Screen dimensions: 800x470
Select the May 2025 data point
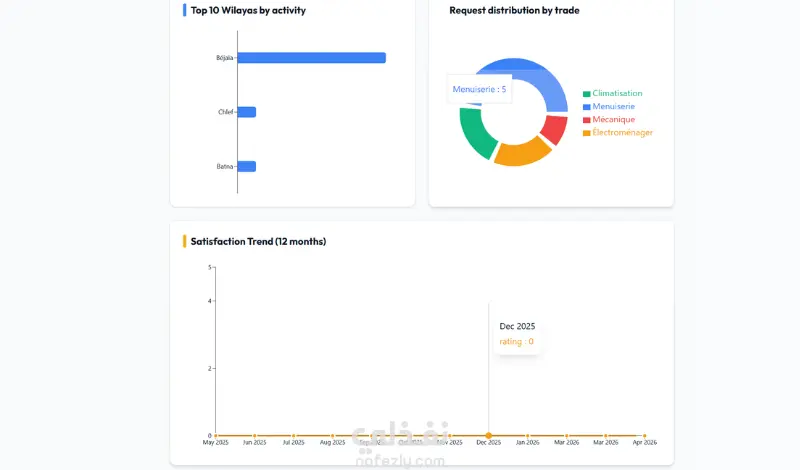(x=216, y=436)
